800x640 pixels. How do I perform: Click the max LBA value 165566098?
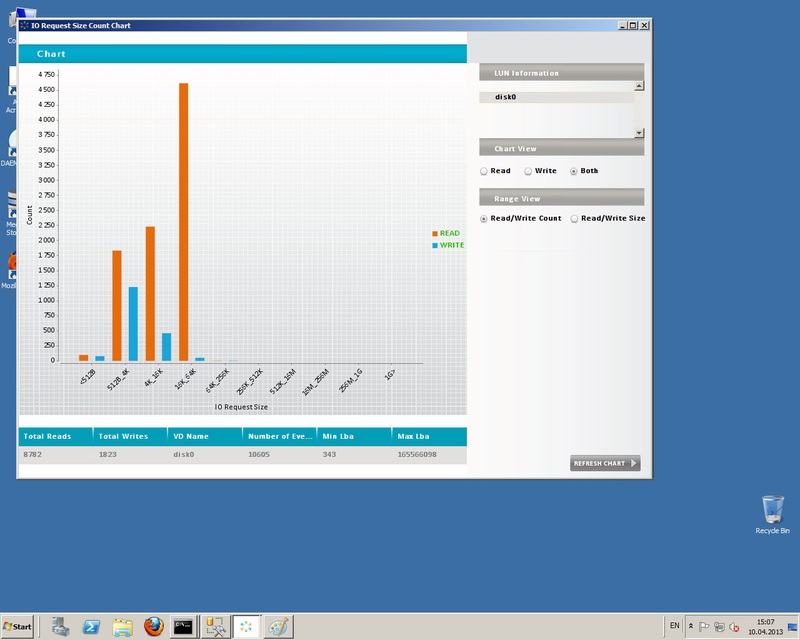coord(417,454)
